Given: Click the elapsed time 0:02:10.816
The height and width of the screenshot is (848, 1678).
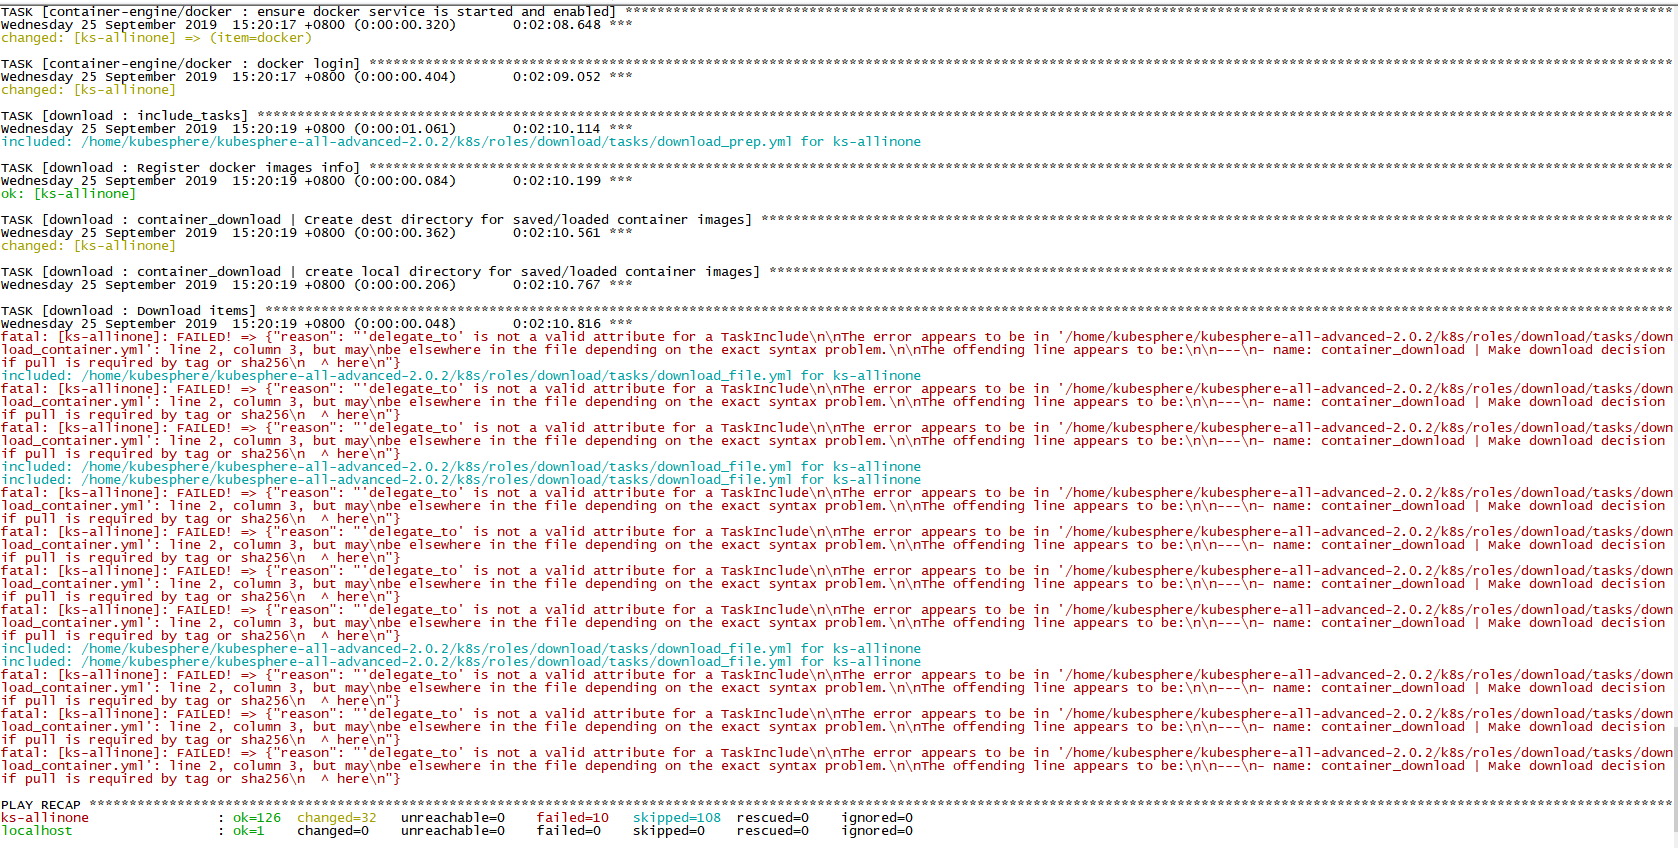Looking at the screenshot, I should [557, 324].
